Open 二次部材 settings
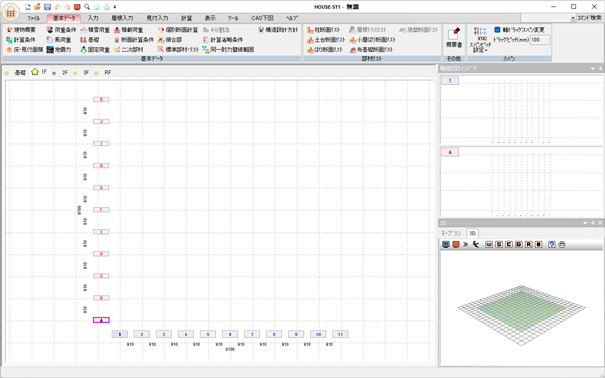Viewport: 605px width, 378px height. (x=129, y=50)
